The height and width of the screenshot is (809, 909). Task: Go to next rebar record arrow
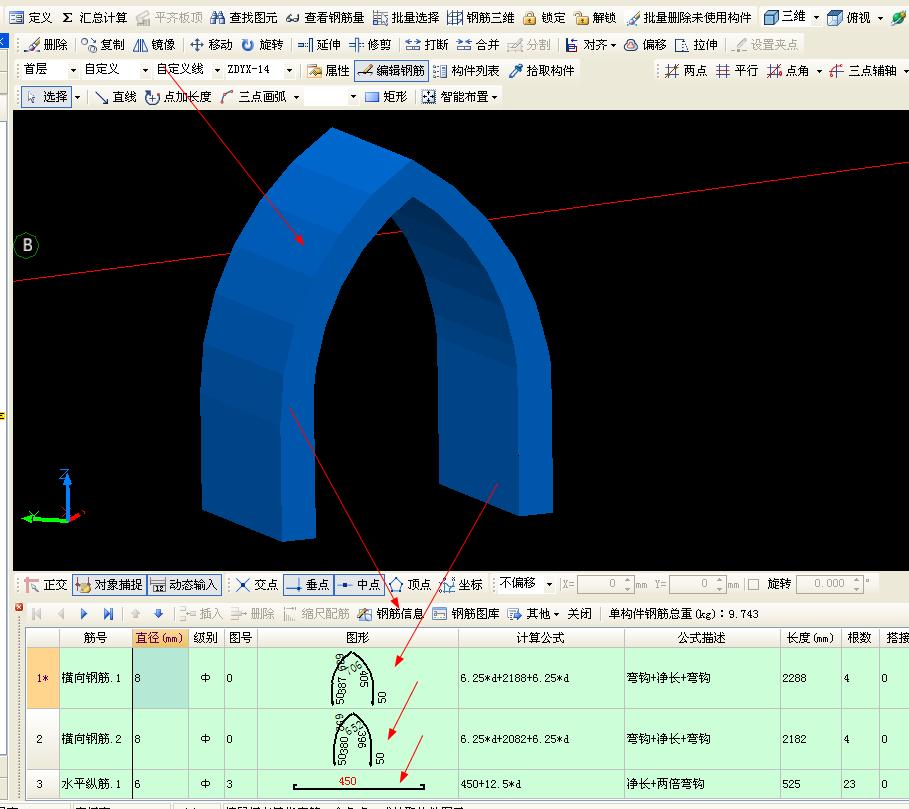[x=83, y=613]
